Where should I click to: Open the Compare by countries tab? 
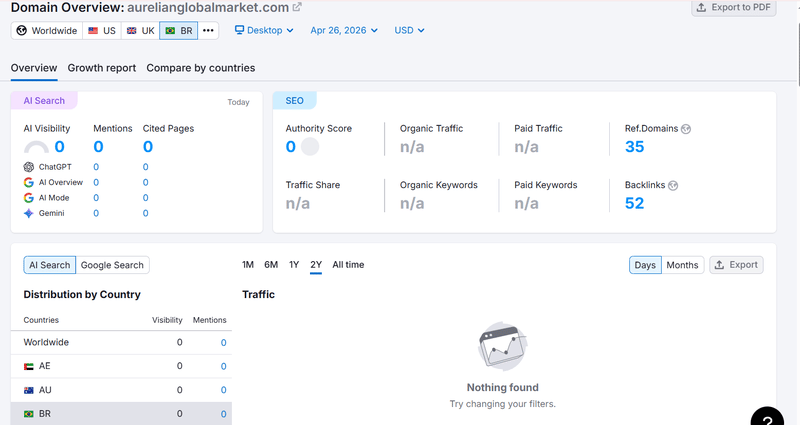[x=201, y=68]
